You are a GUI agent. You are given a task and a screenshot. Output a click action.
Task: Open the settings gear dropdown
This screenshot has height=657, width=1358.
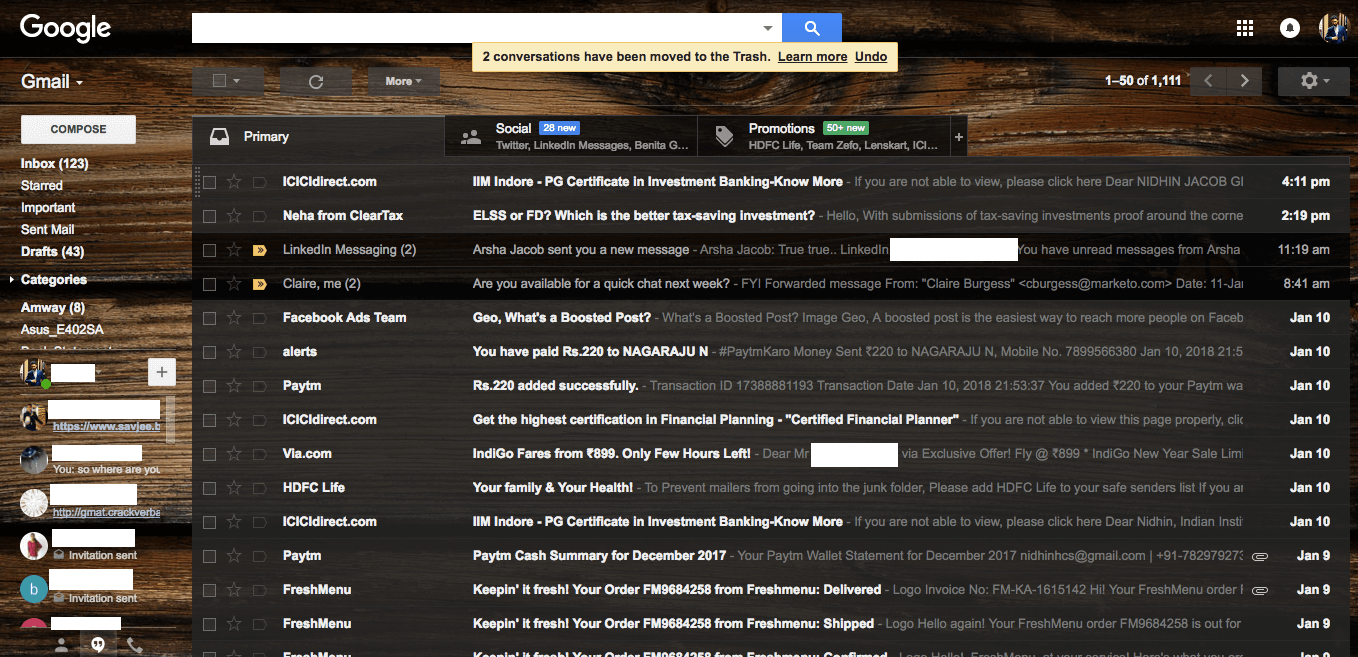pyautogui.click(x=1314, y=81)
